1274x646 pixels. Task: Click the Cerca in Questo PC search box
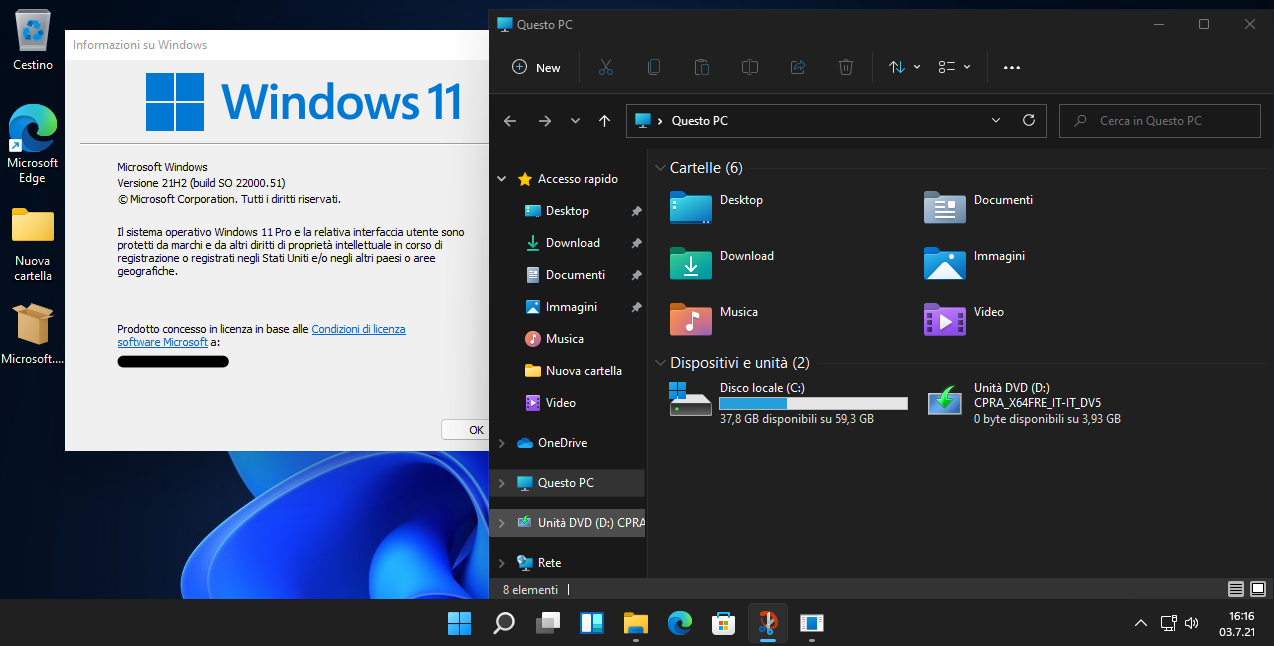[1160, 121]
